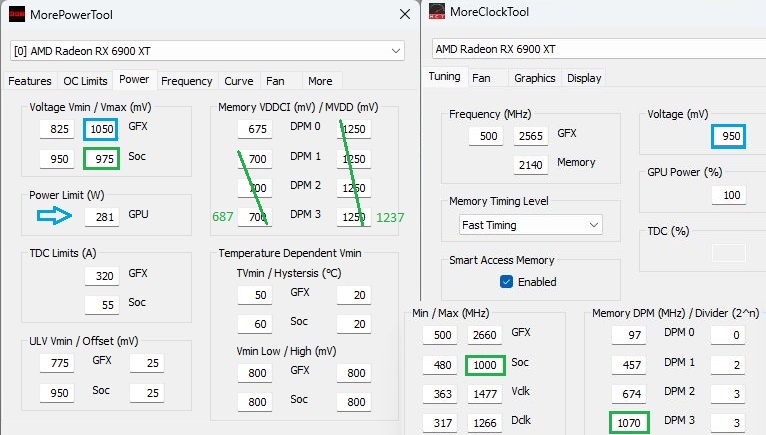The image size is (766, 435).
Task: Click Memory VDDCI DPM 0 field 675
Action: pyautogui.click(x=255, y=129)
